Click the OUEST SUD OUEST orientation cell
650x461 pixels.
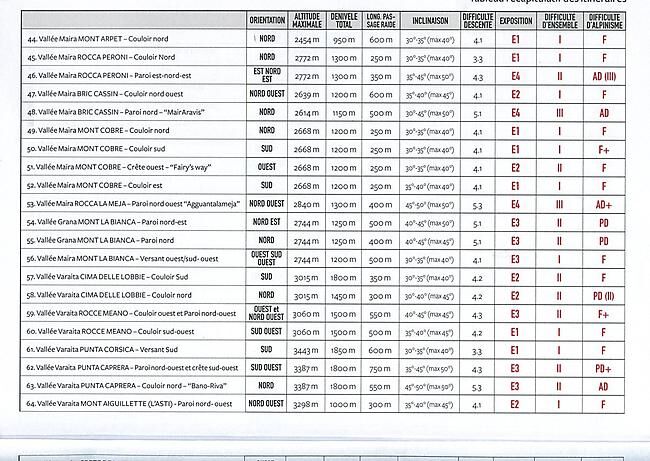(x=267, y=258)
